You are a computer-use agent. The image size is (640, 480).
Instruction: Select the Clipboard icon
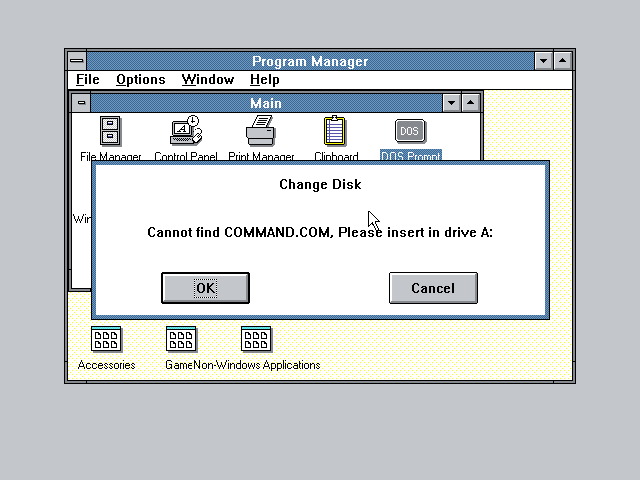click(x=335, y=131)
